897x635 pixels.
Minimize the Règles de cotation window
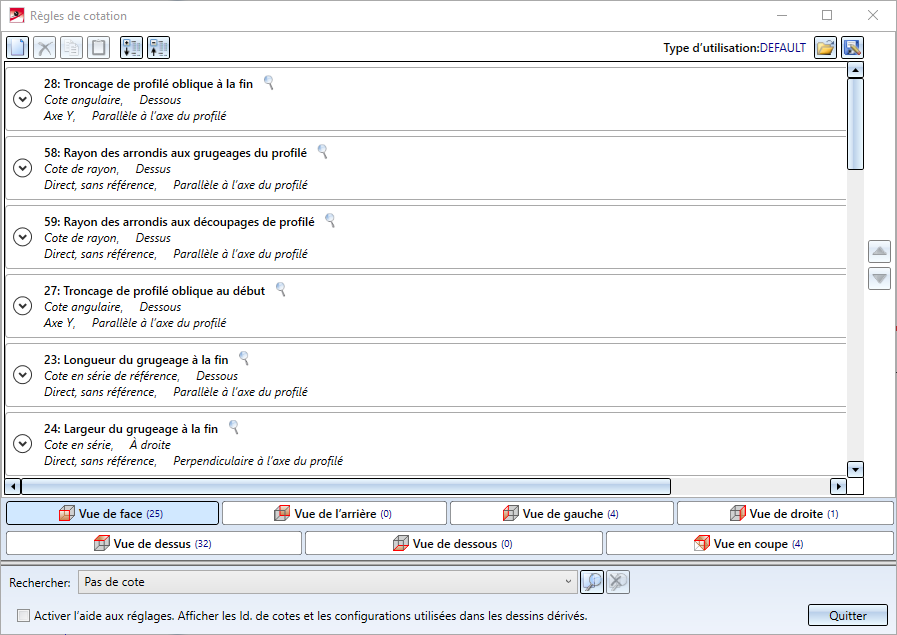[782, 15]
